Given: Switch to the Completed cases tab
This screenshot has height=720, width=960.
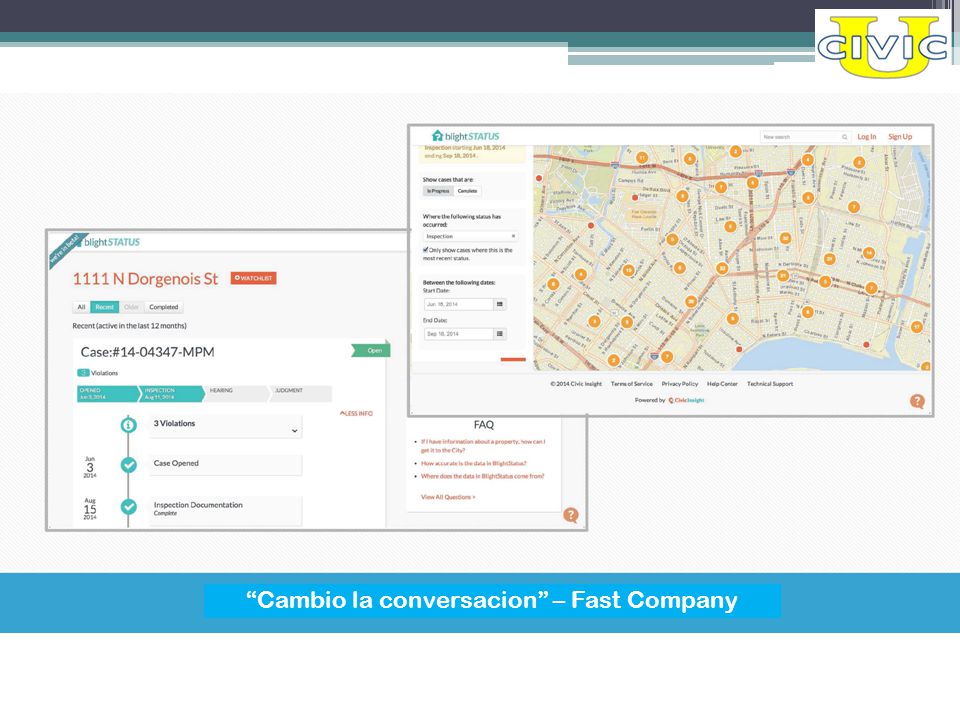Looking at the screenshot, I should (163, 307).
